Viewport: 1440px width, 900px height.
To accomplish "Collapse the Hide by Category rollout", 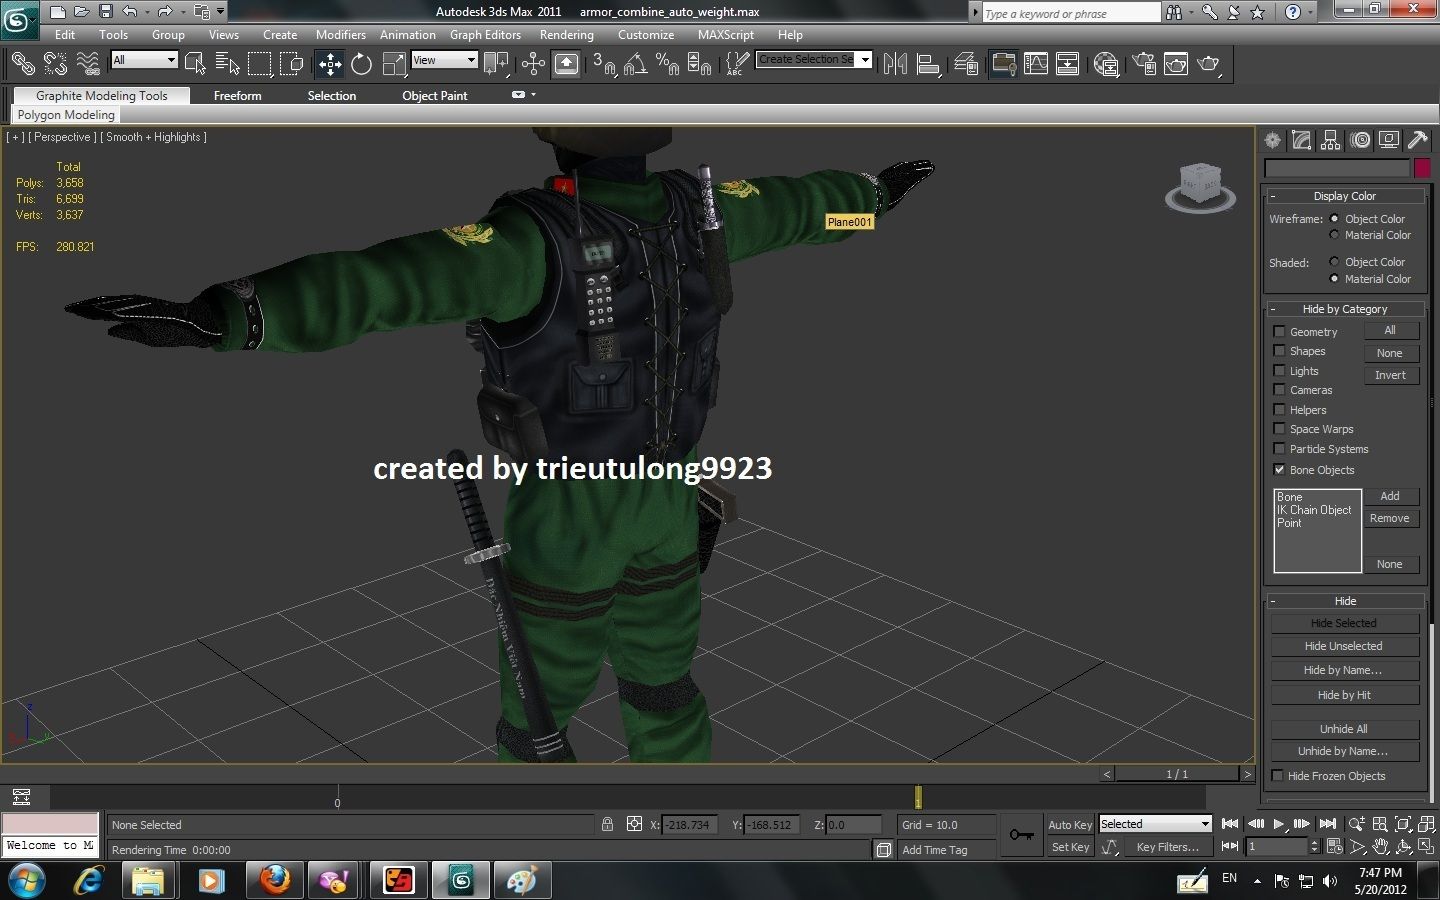I will pos(1345,309).
